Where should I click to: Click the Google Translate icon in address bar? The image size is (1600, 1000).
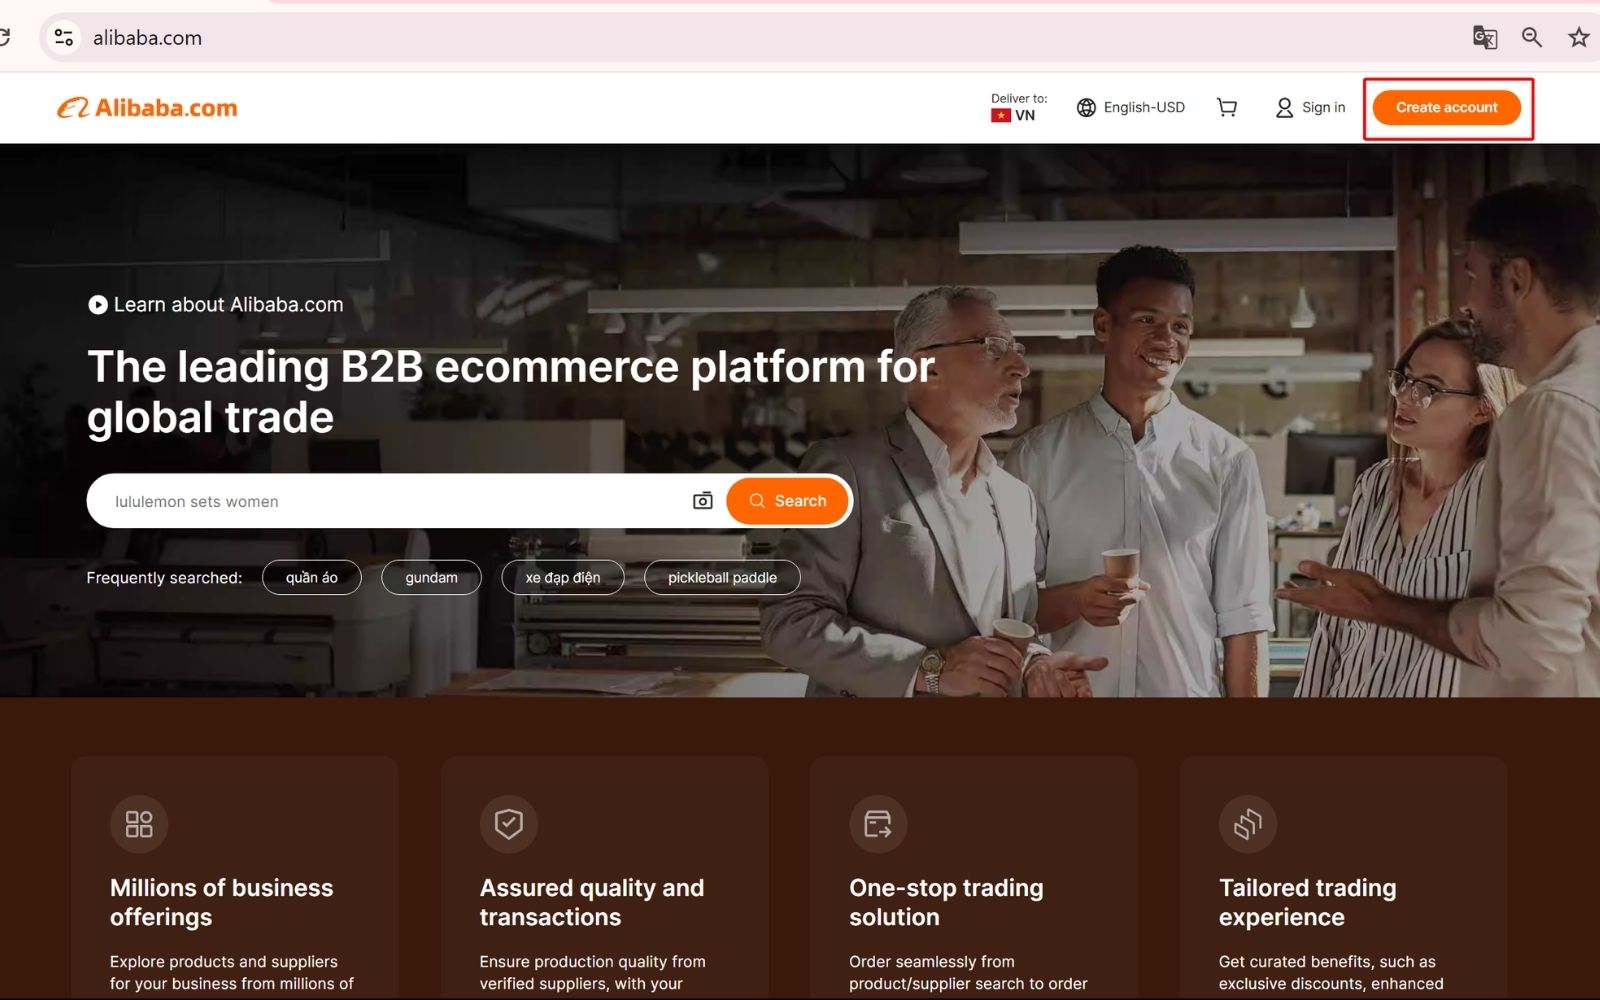click(1485, 37)
